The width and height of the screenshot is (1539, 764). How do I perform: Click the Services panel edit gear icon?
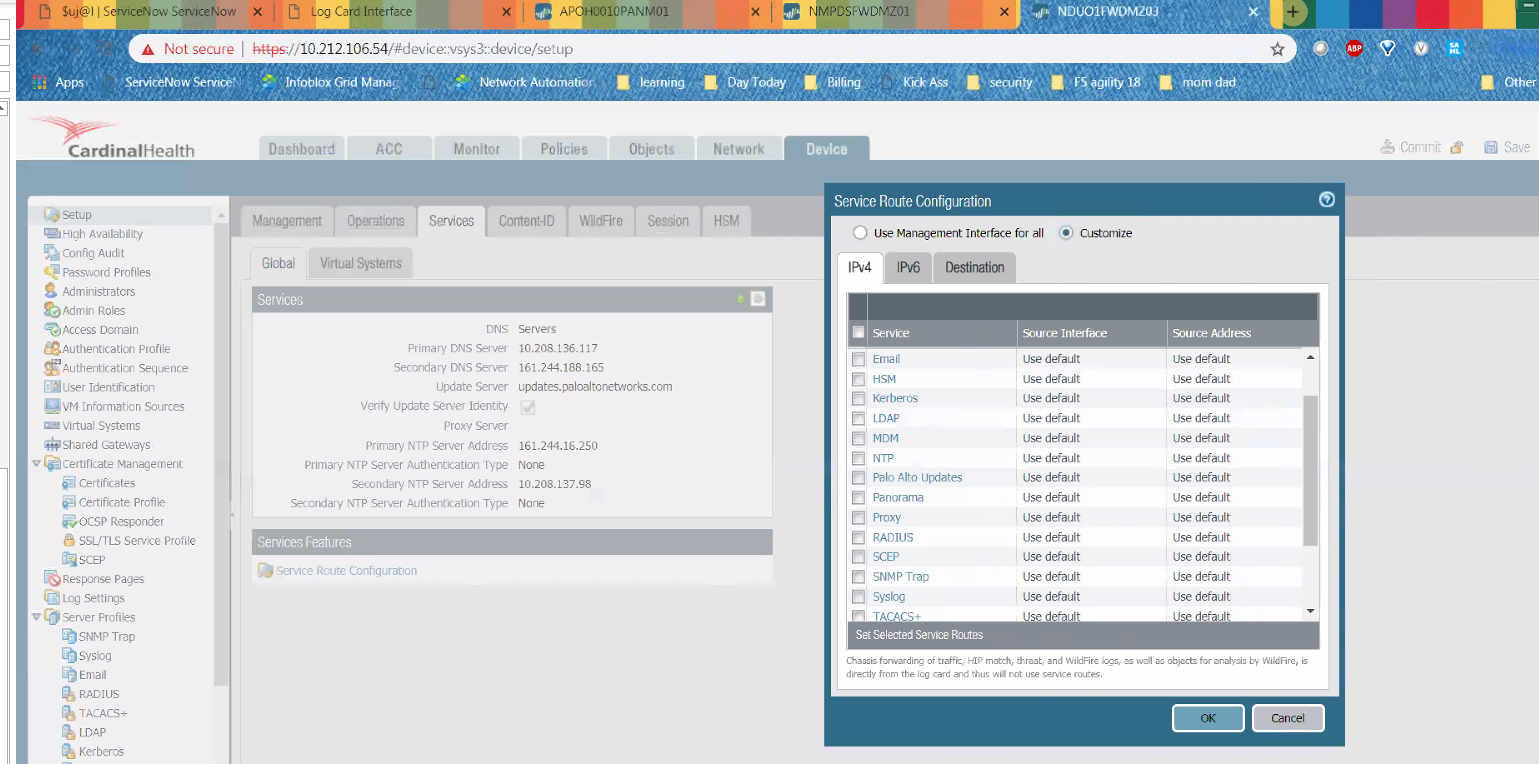point(758,299)
